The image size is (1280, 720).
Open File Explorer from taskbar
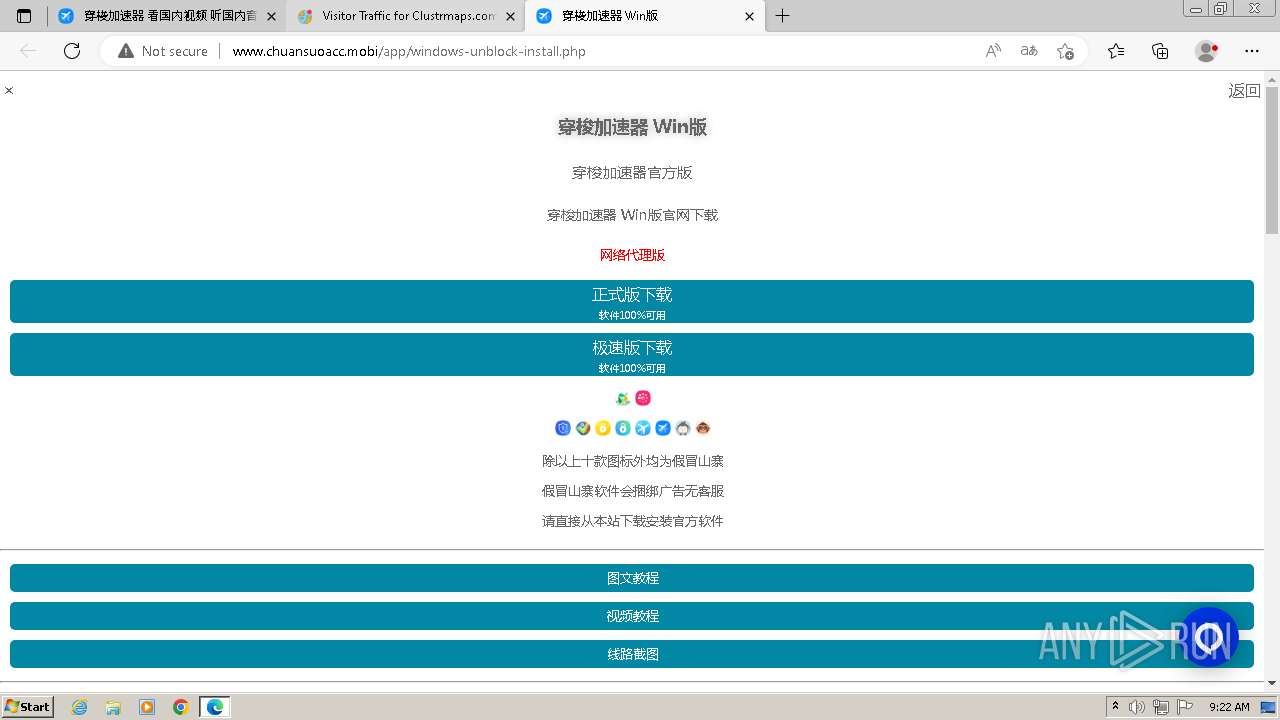[x=113, y=707]
